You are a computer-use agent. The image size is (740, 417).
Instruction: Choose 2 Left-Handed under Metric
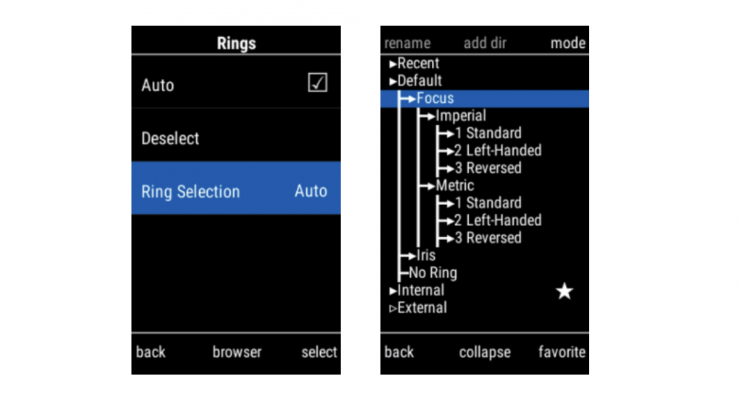497,220
